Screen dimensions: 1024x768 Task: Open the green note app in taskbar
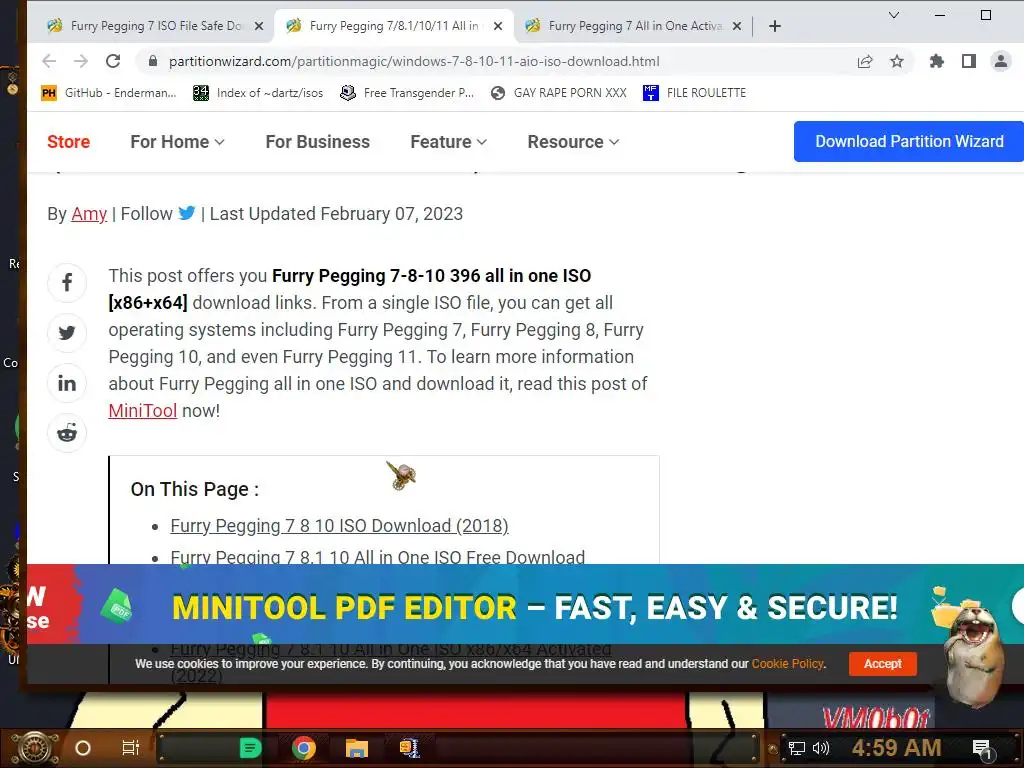coord(249,748)
